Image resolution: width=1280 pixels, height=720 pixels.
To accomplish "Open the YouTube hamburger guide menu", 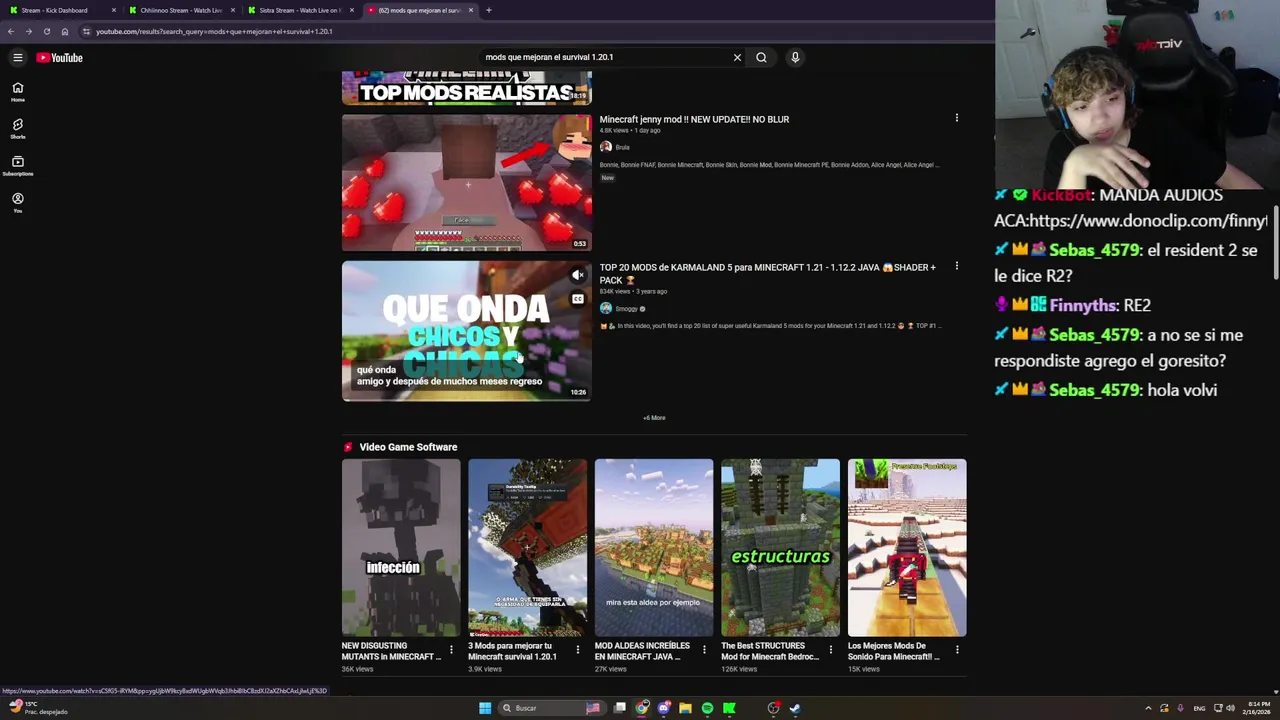I will pos(18,58).
